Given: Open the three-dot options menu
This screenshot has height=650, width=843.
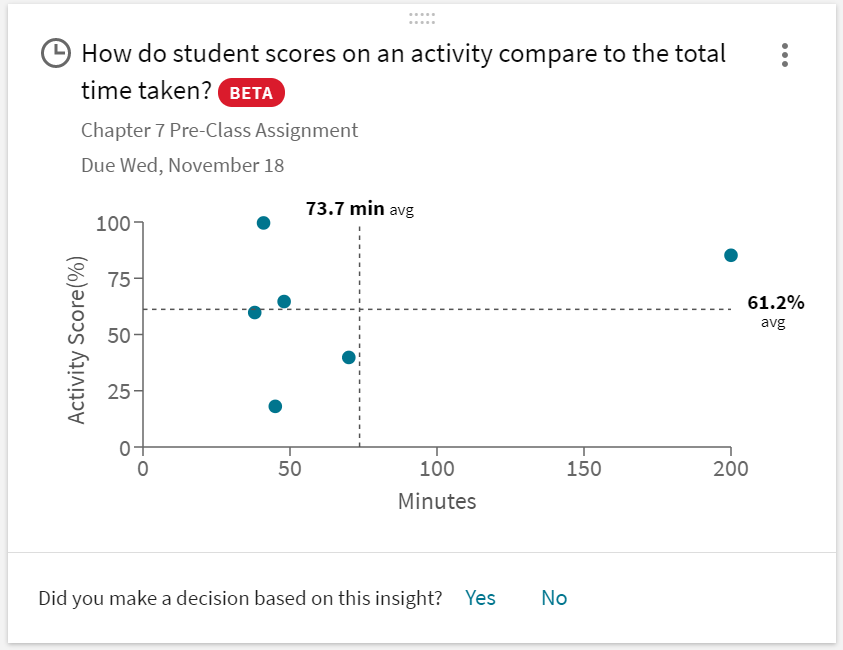Looking at the screenshot, I should (x=786, y=56).
